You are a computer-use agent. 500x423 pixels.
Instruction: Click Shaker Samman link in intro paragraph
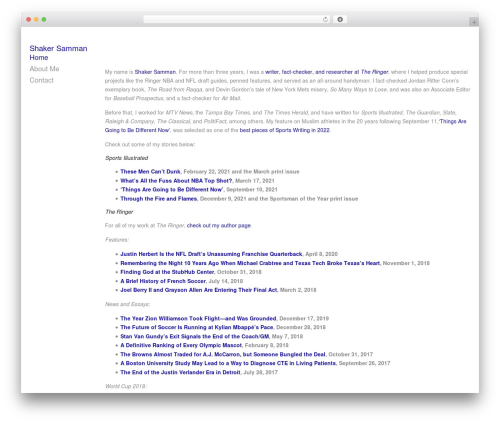(155, 72)
